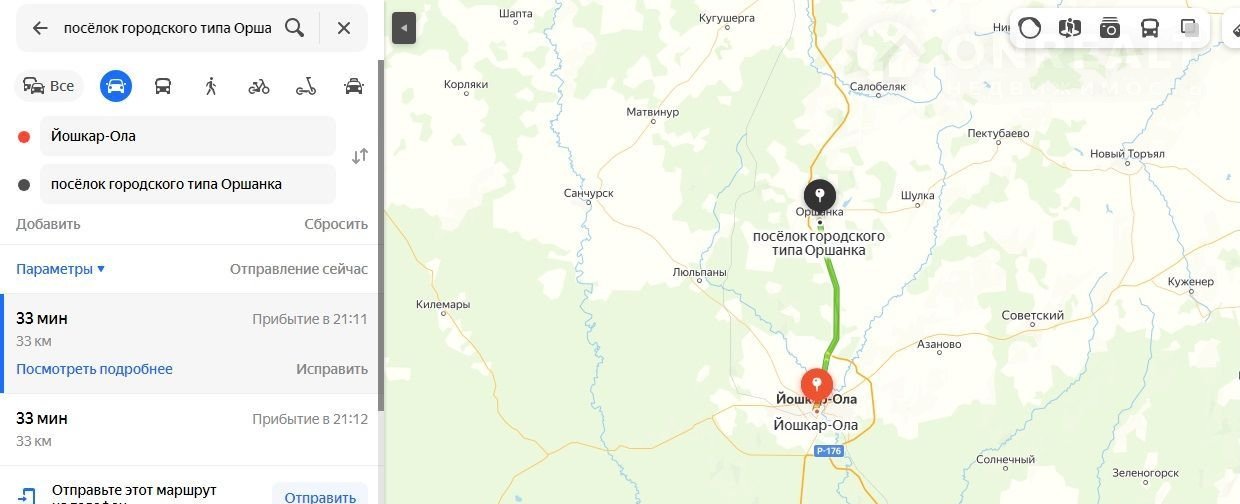Click the magnifier search icon
This screenshot has height=504, width=1240.
point(294,28)
